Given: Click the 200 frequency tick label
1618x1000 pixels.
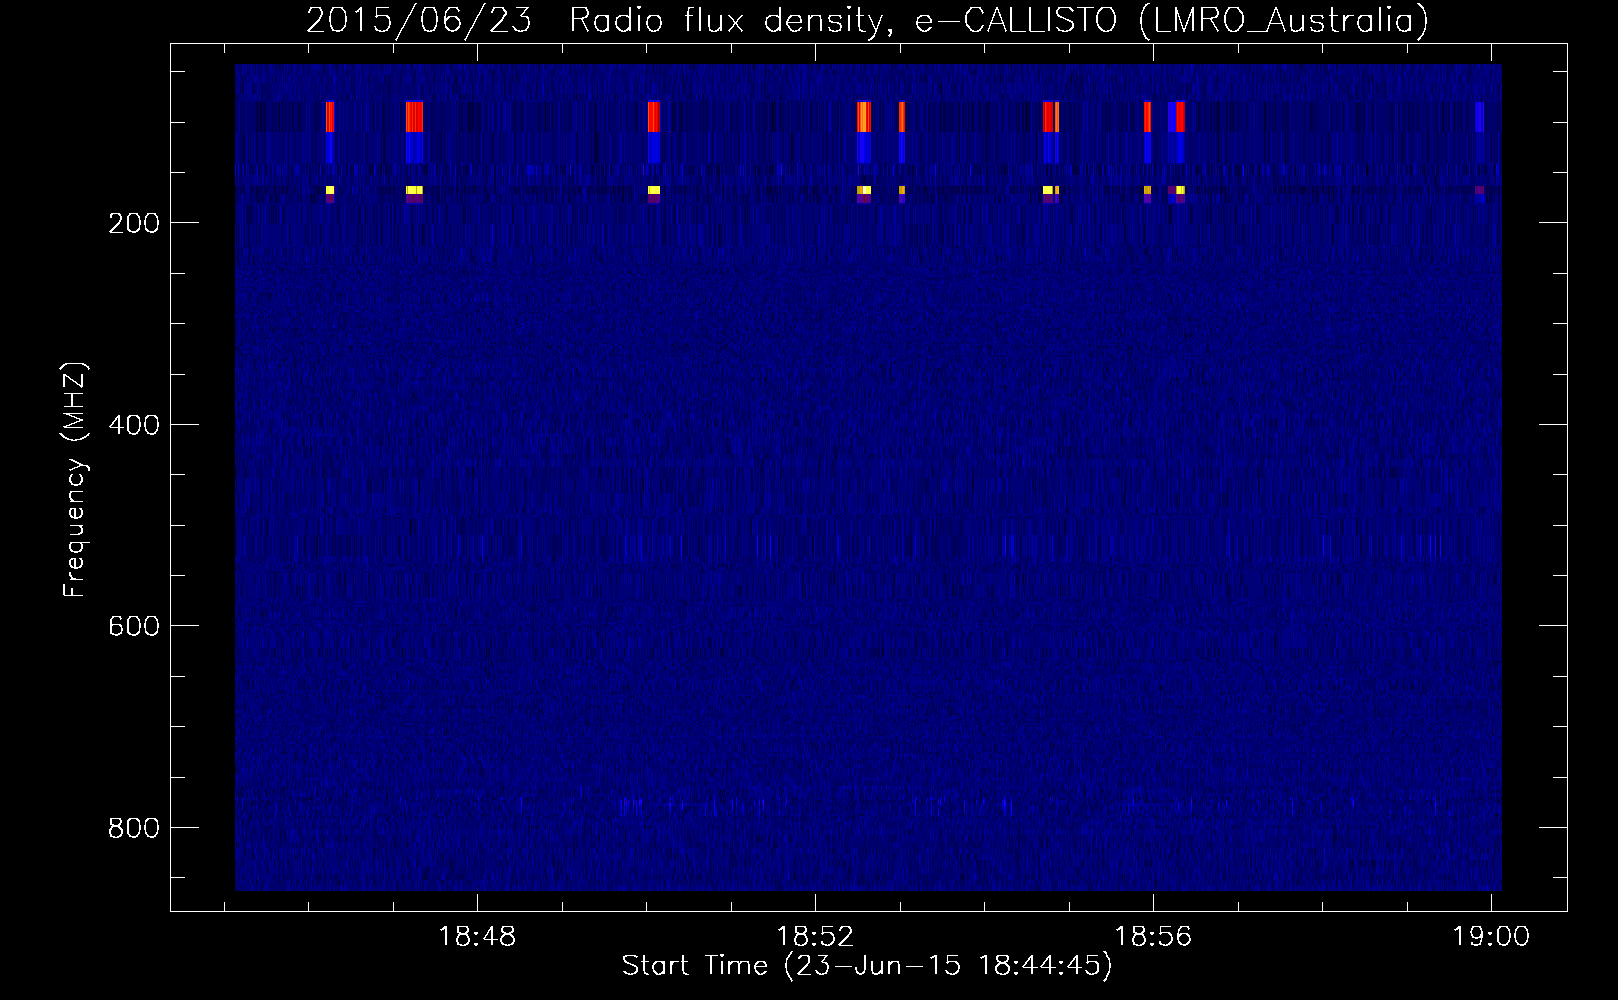Looking at the screenshot, I should tap(134, 223).
